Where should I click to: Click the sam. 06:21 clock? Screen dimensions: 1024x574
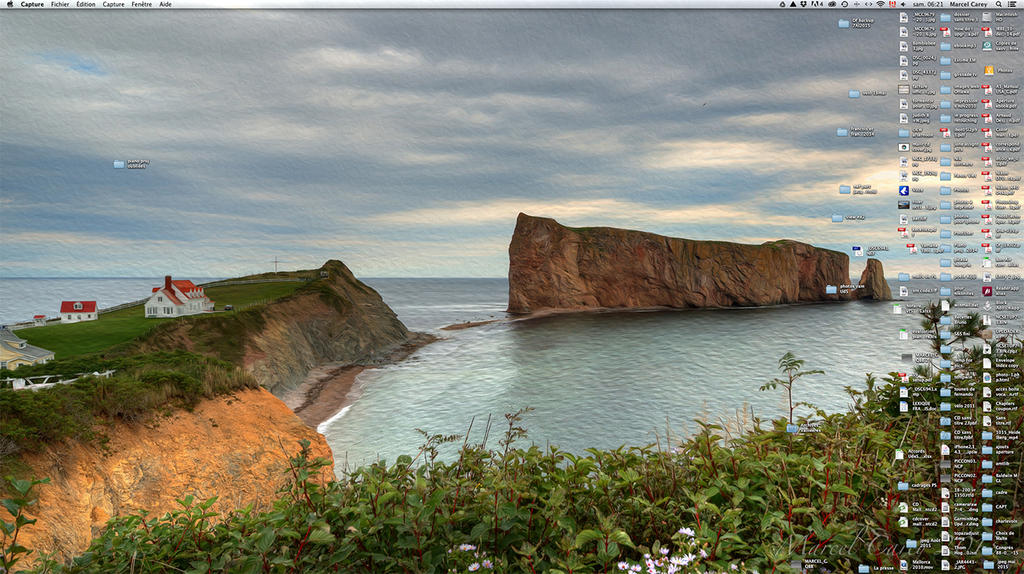(926, 5)
